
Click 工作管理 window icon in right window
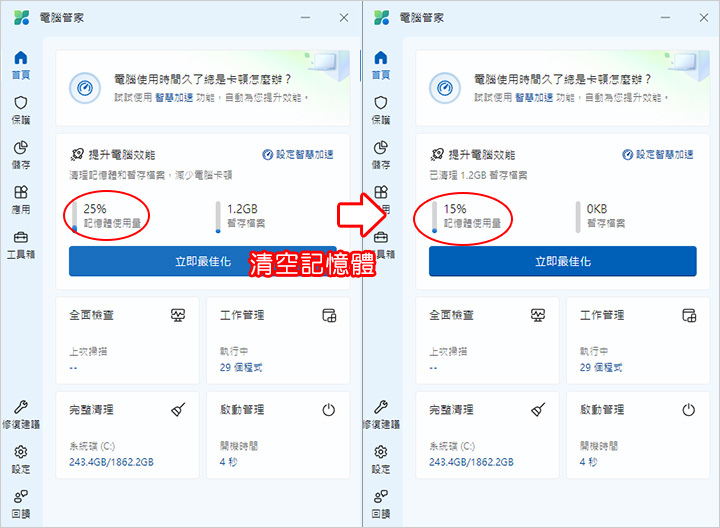point(689,315)
